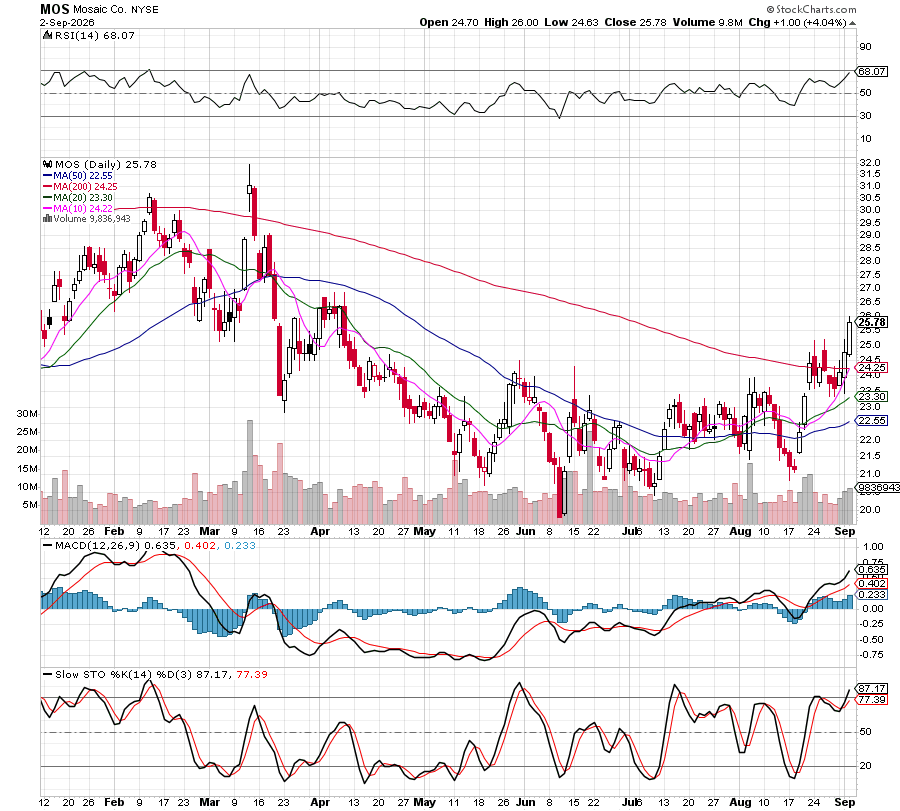Click the May label below the Slow STO panel
Image resolution: width=900 pixels, height=811 pixels.
(x=424, y=802)
